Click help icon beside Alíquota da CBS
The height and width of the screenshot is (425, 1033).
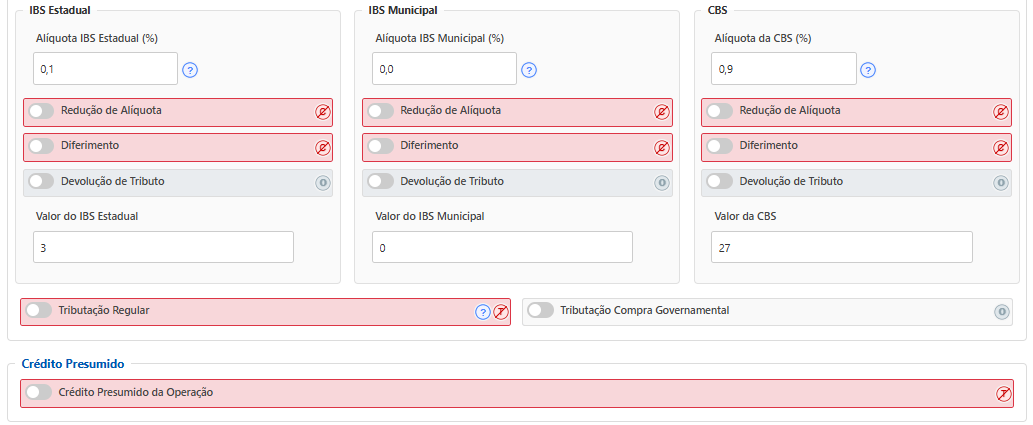(868, 70)
